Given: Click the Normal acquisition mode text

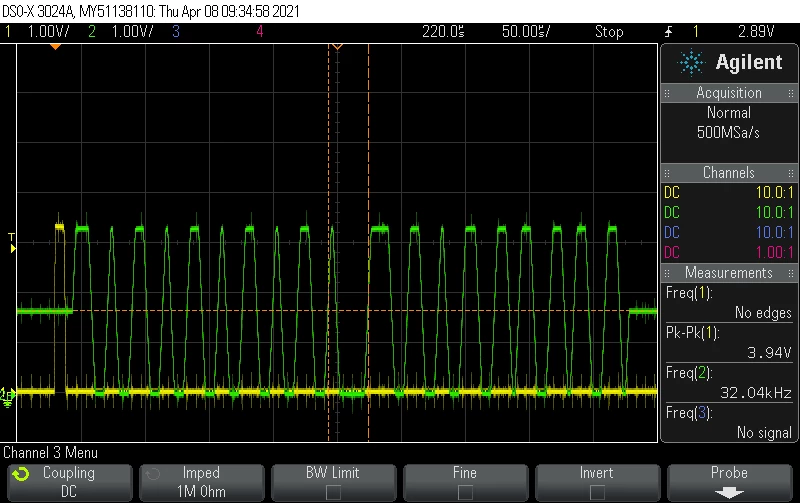Looking at the screenshot, I should click(729, 113).
